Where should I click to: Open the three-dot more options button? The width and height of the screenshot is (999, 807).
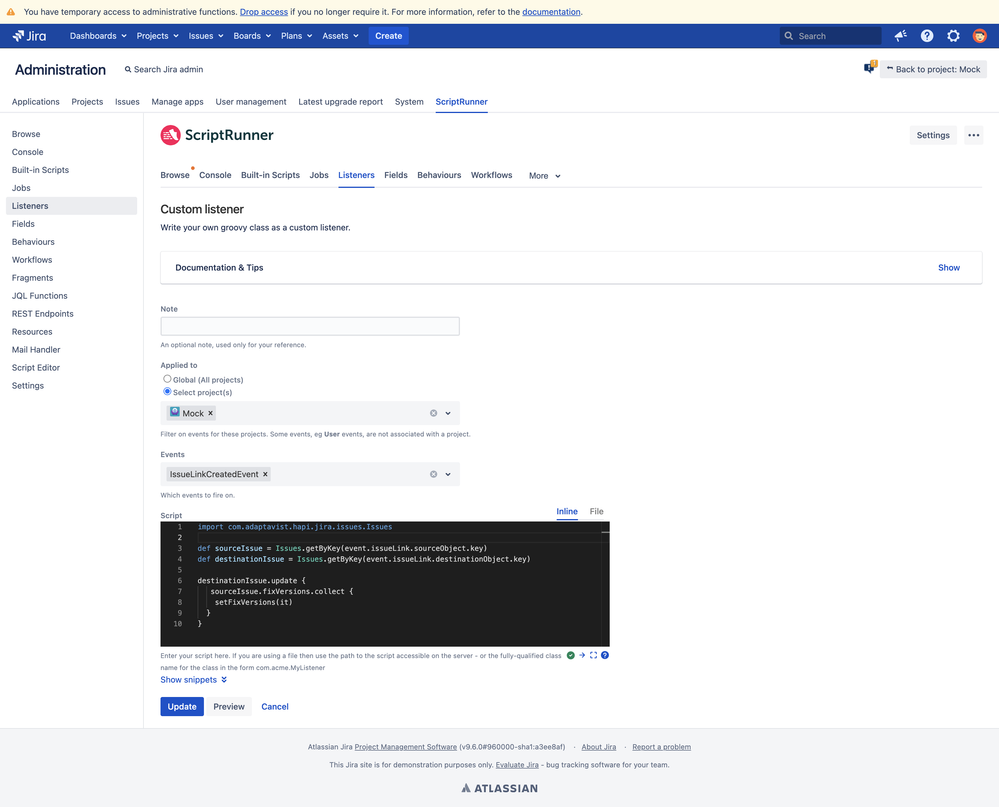[974, 135]
